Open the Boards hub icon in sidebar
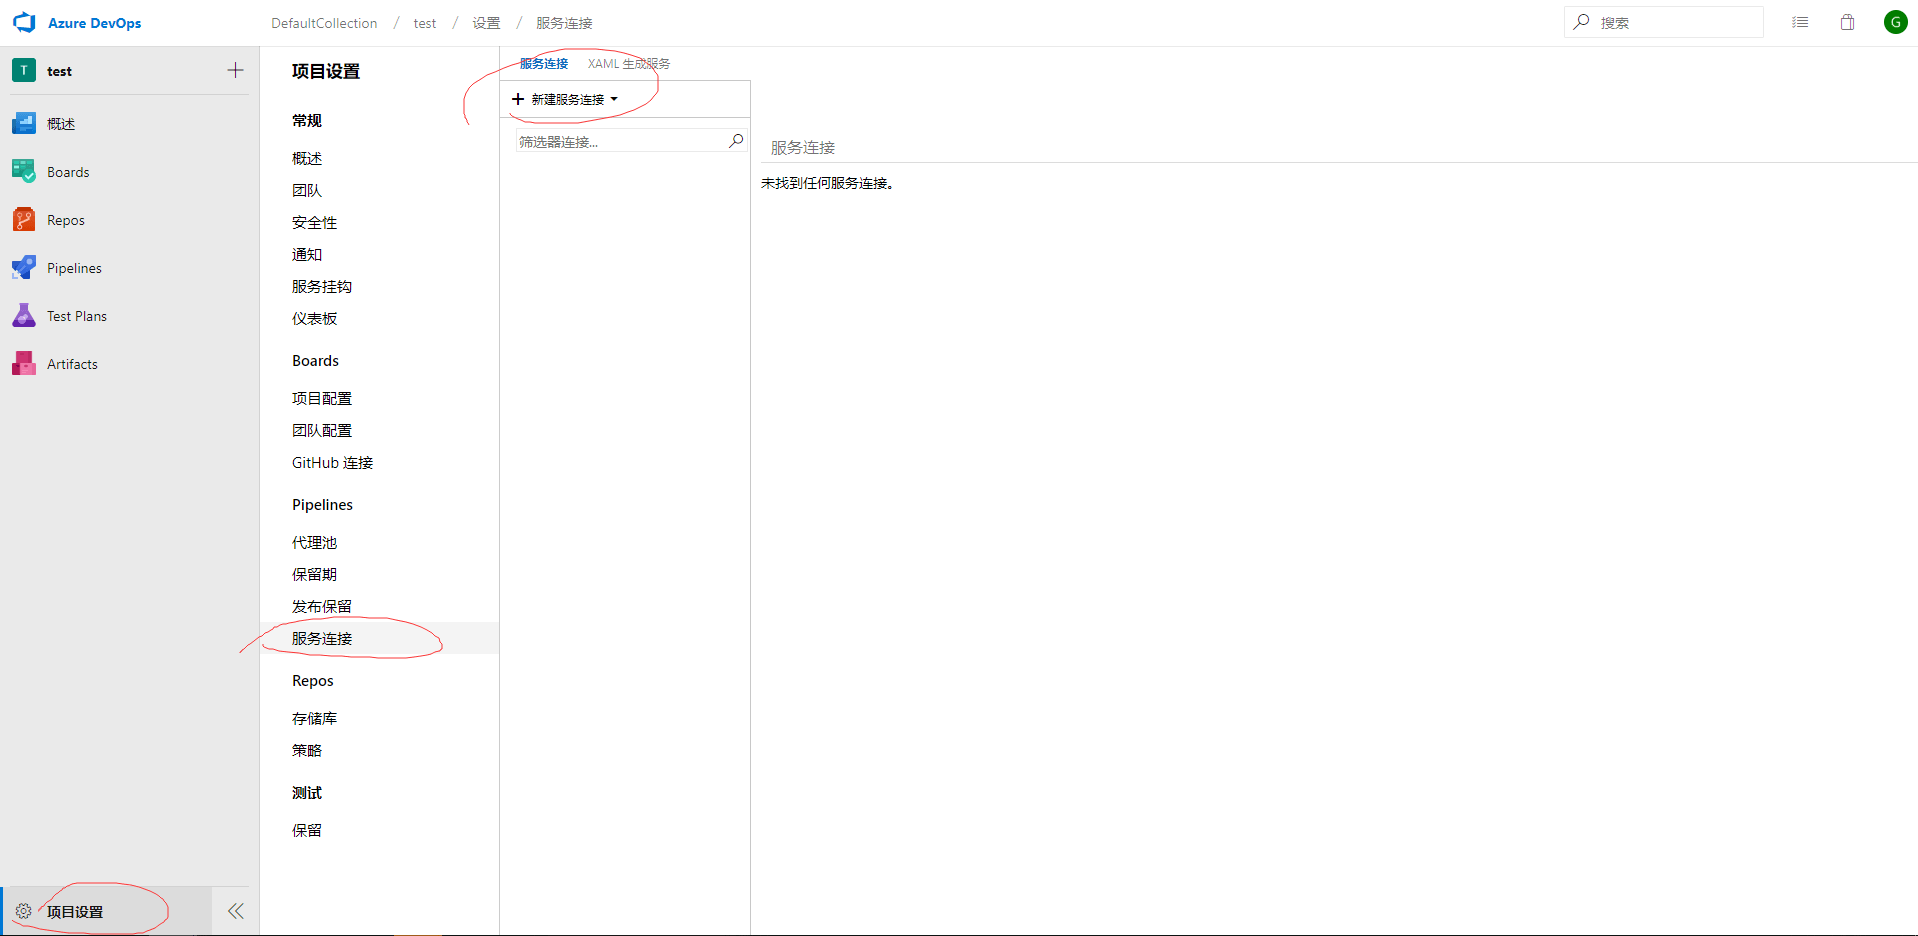 click(x=24, y=172)
